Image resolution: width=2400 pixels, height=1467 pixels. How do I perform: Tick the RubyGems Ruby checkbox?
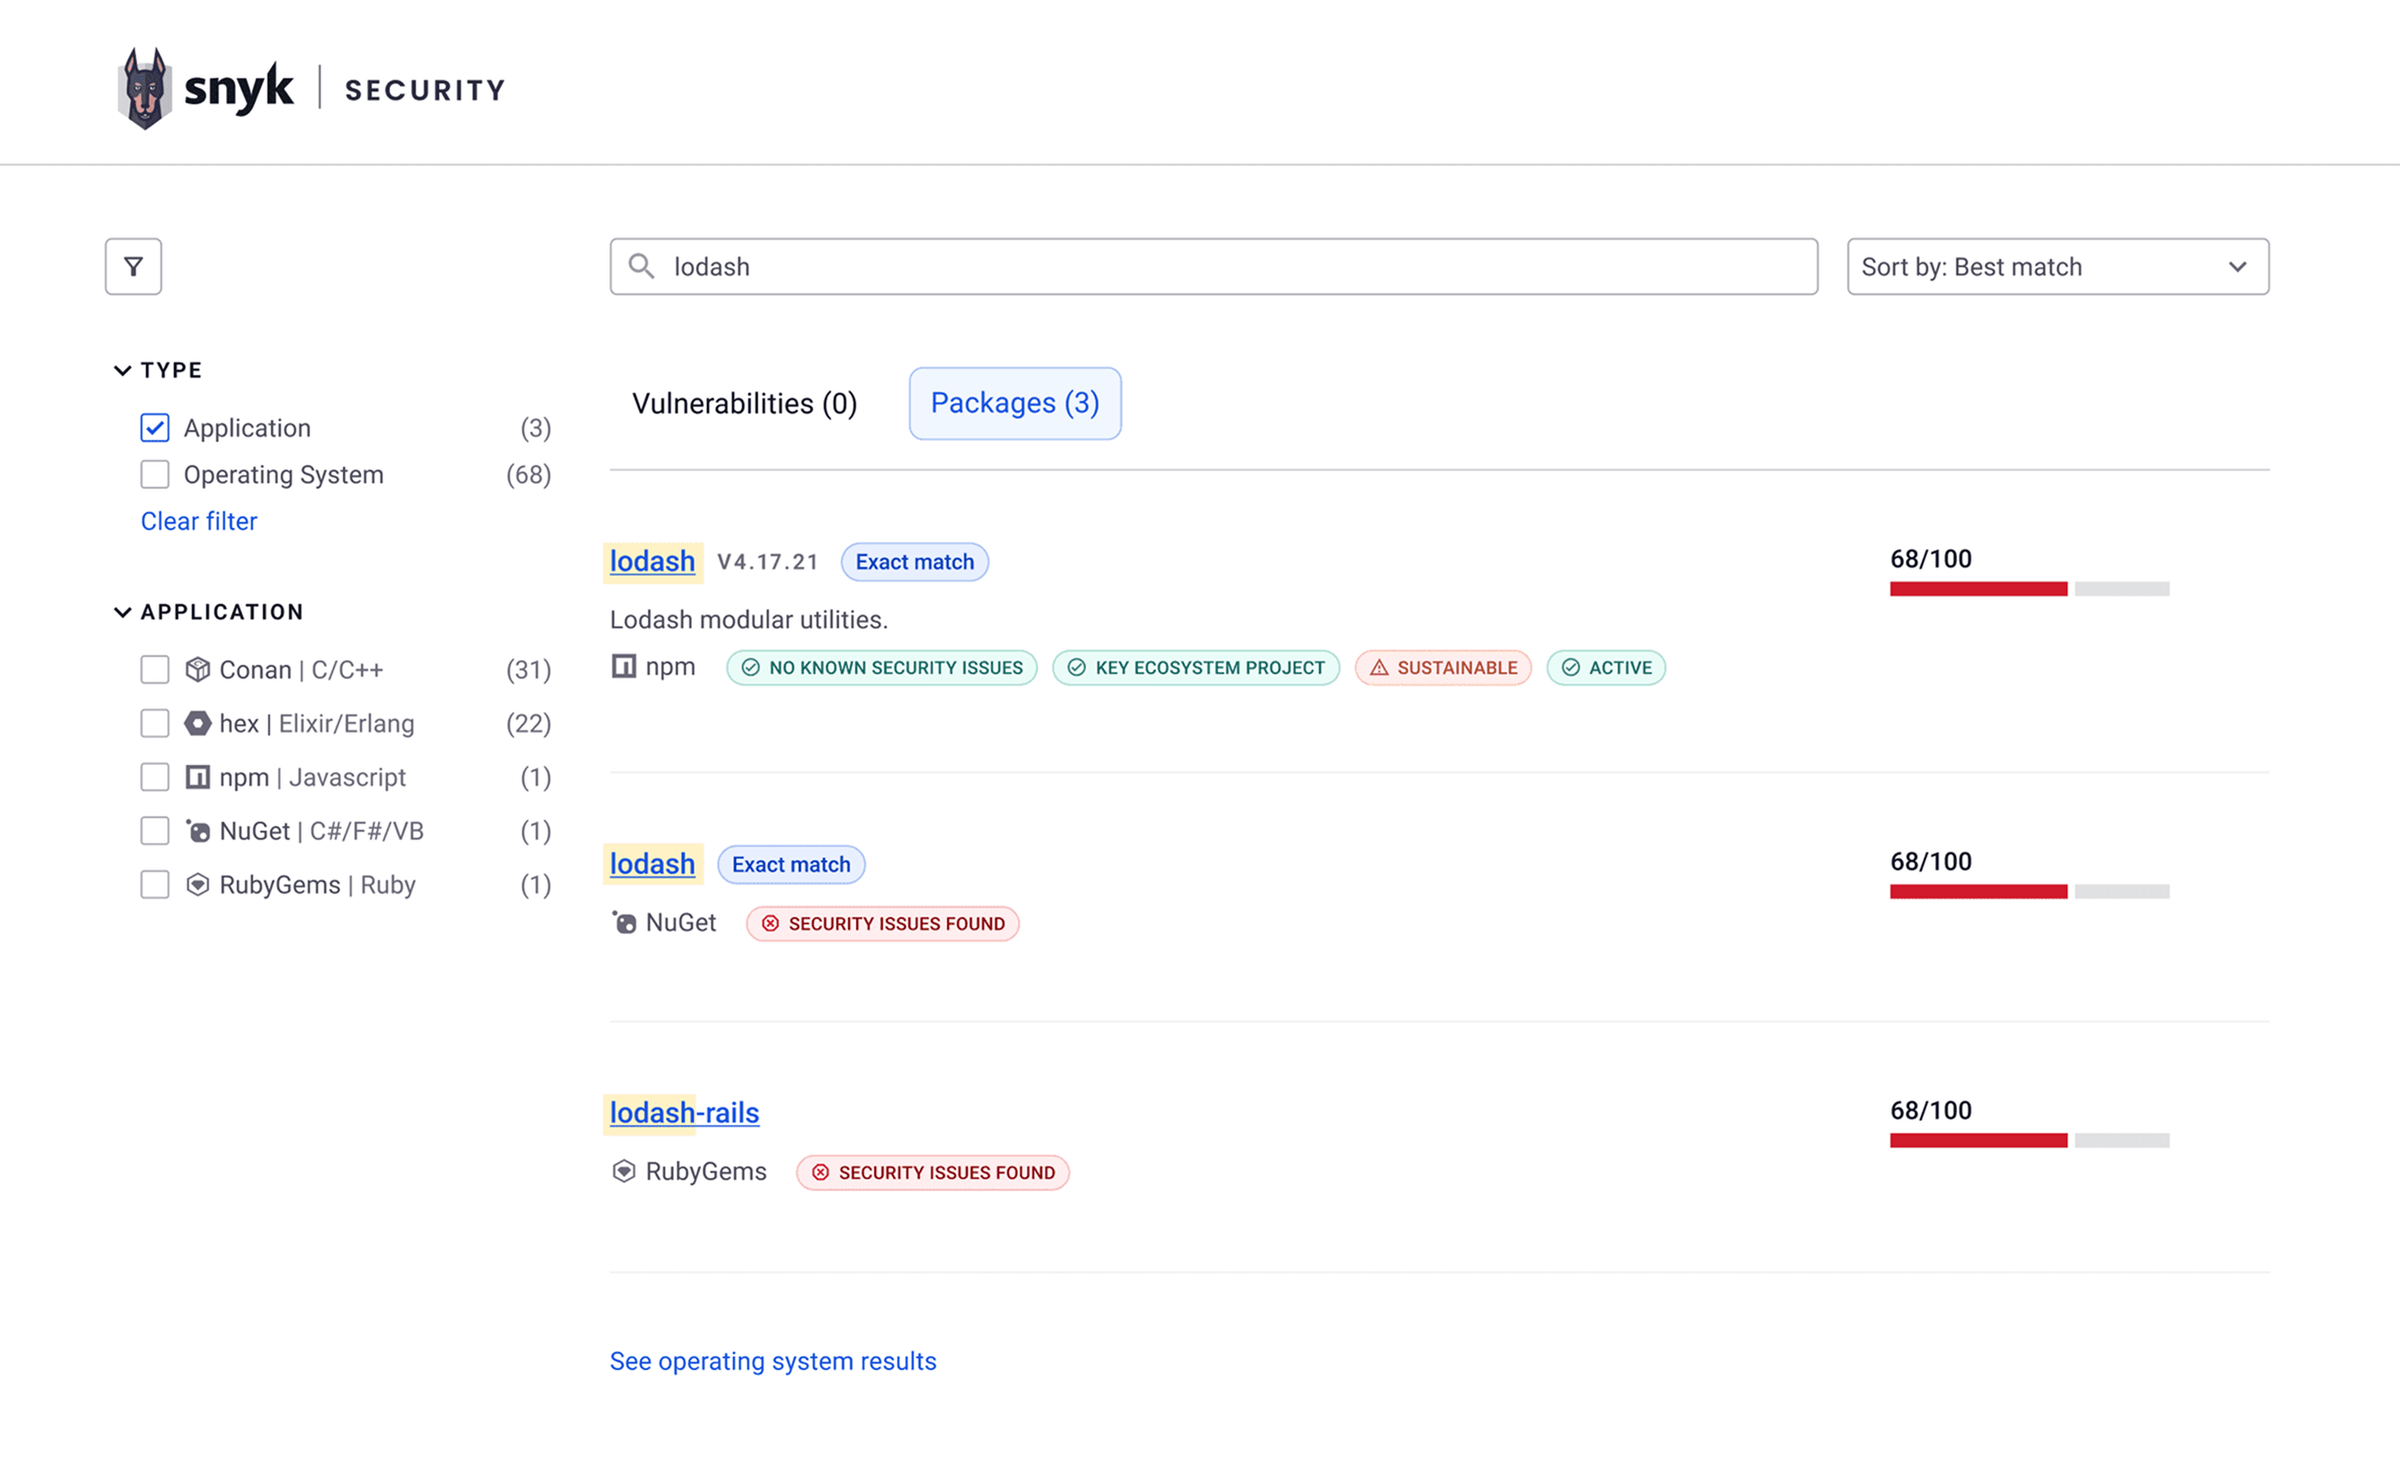155,885
